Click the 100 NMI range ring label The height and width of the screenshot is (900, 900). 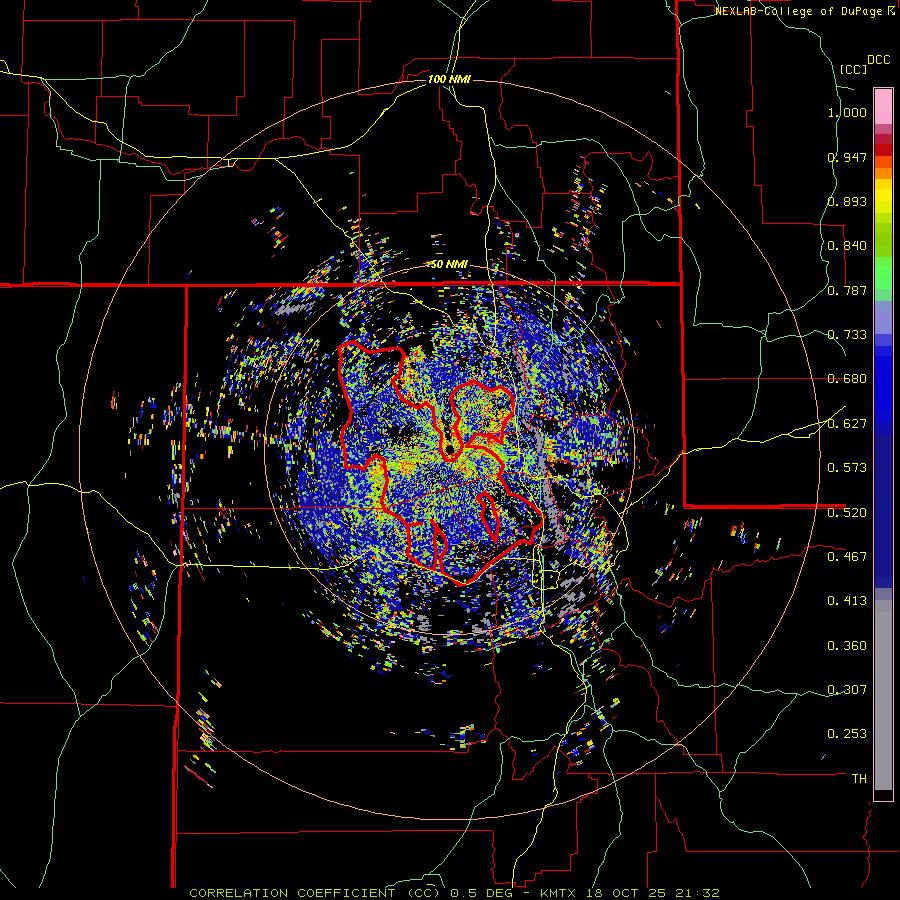click(449, 79)
